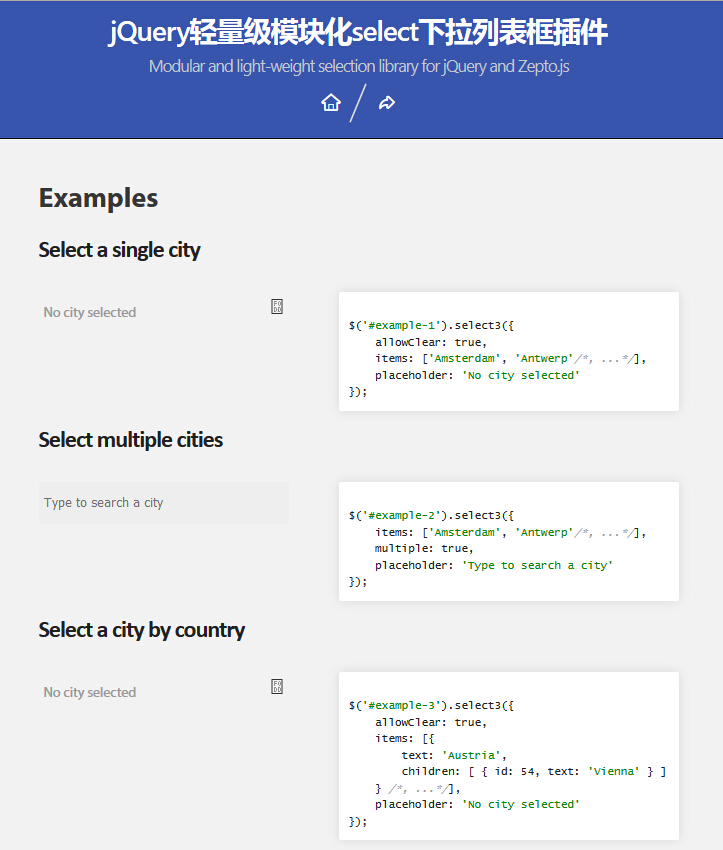
Task: Click the 'Select a city by country' heading
Action: (x=141, y=630)
